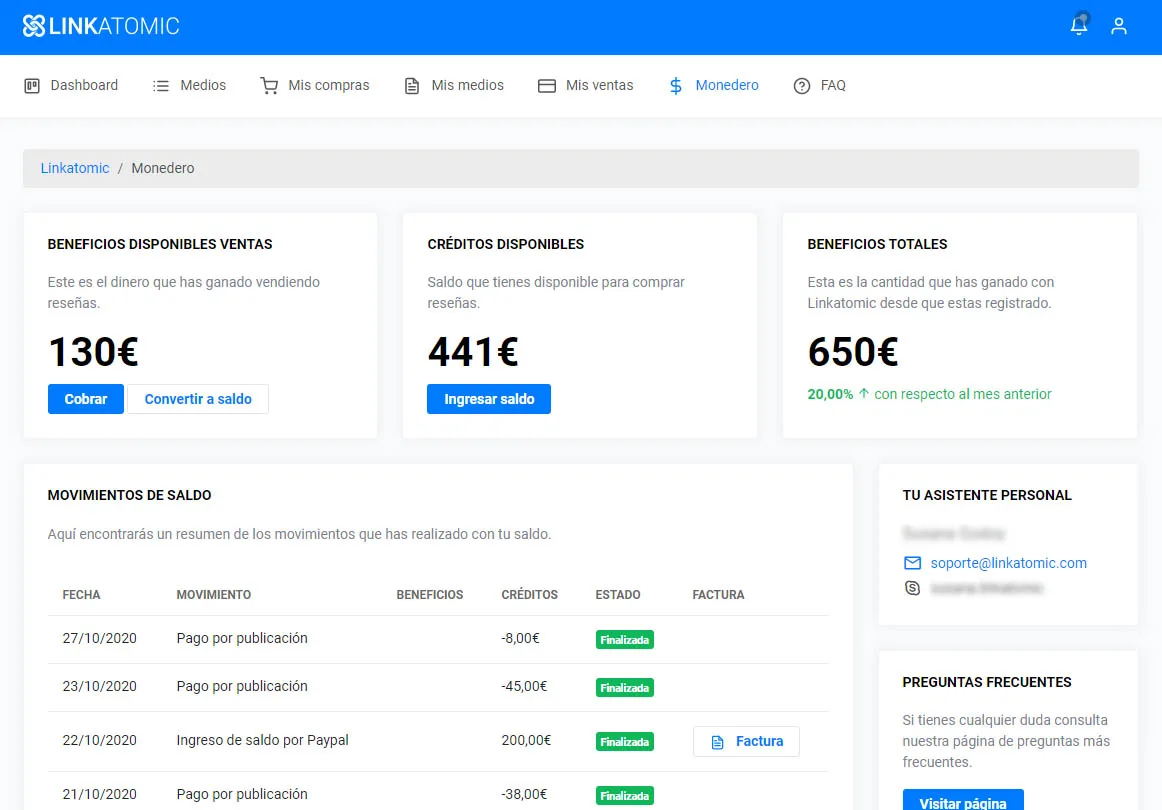Click the Medios list icon
The width and height of the screenshot is (1162, 810).
[161, 86]
